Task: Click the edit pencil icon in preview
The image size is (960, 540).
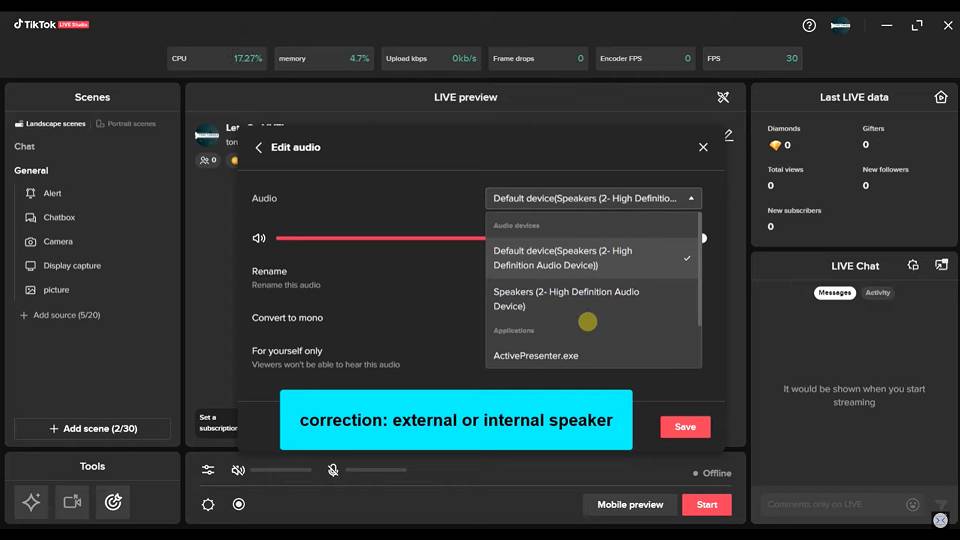Action: 729,135
